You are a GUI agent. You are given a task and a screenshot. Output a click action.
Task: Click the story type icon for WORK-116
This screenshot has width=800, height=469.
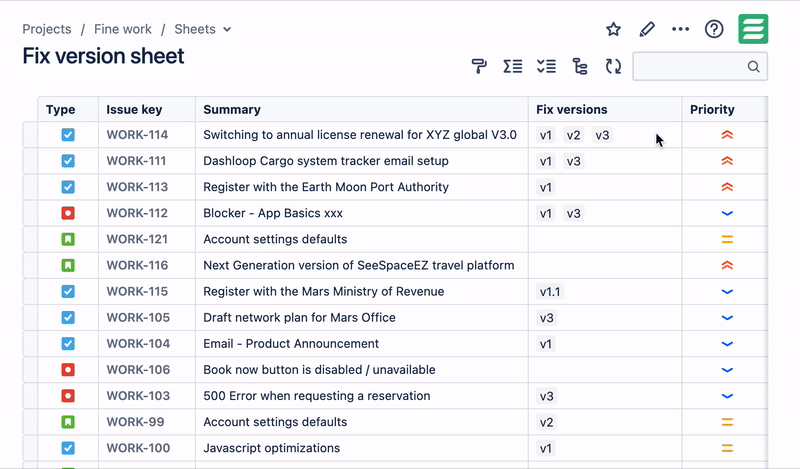click(68, 265)
